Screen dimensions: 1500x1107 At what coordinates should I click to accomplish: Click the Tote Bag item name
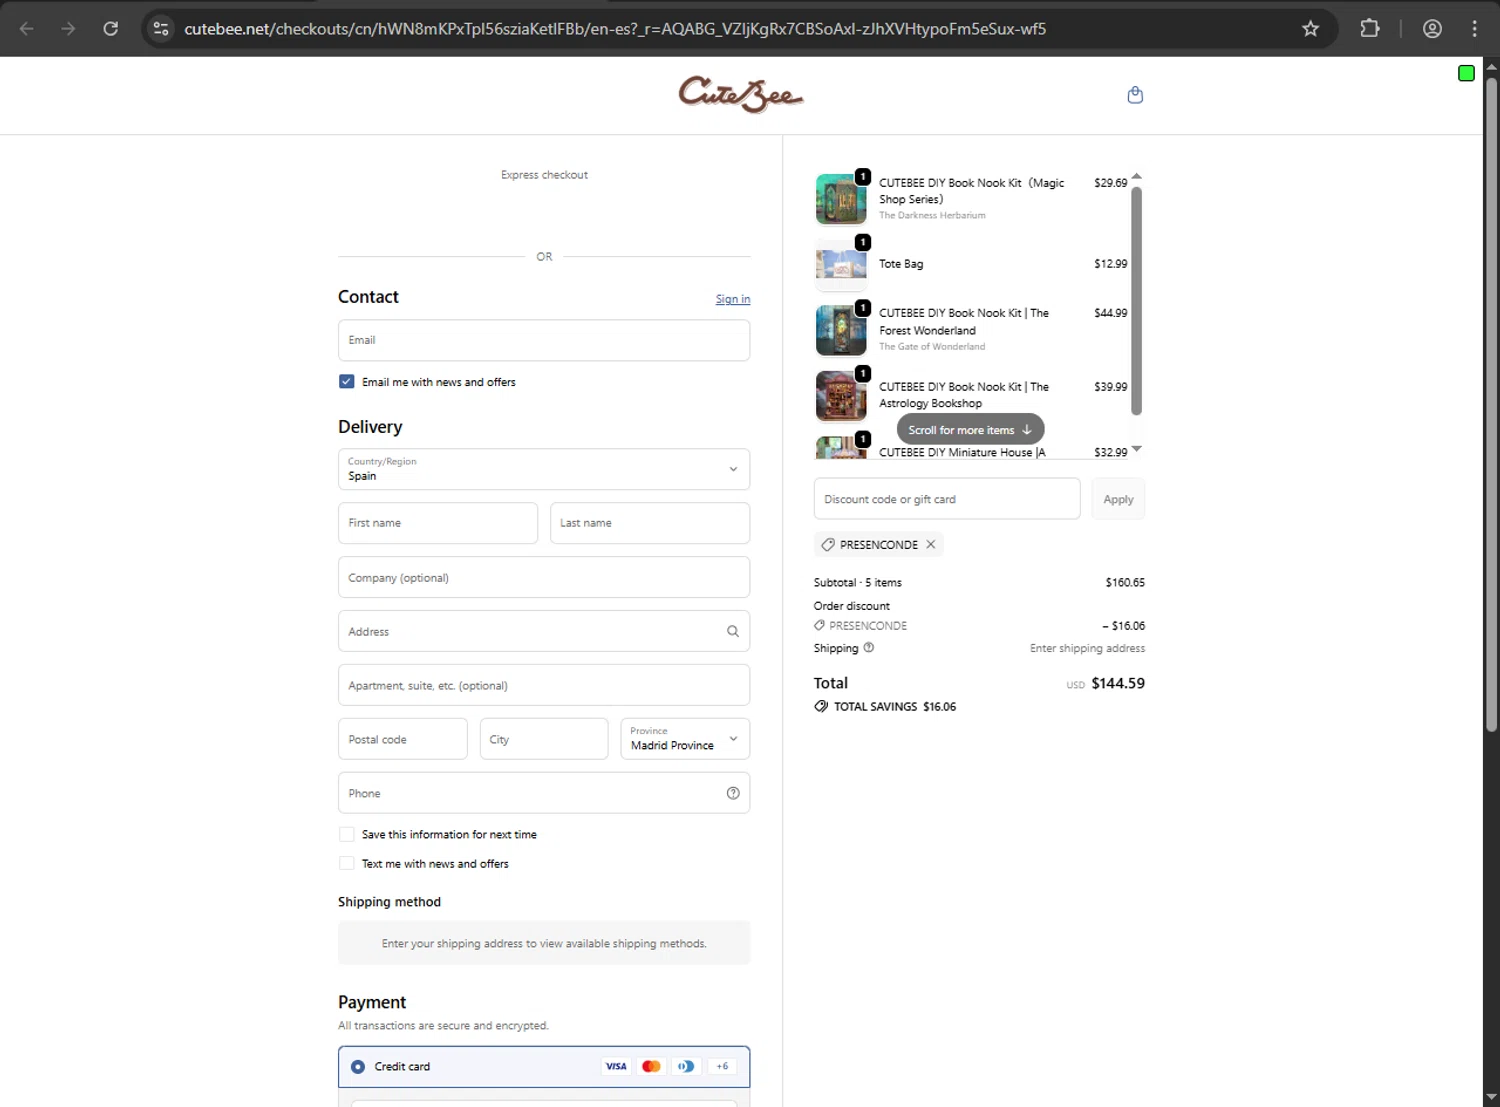pyautogui.click(x=901, y=264)
